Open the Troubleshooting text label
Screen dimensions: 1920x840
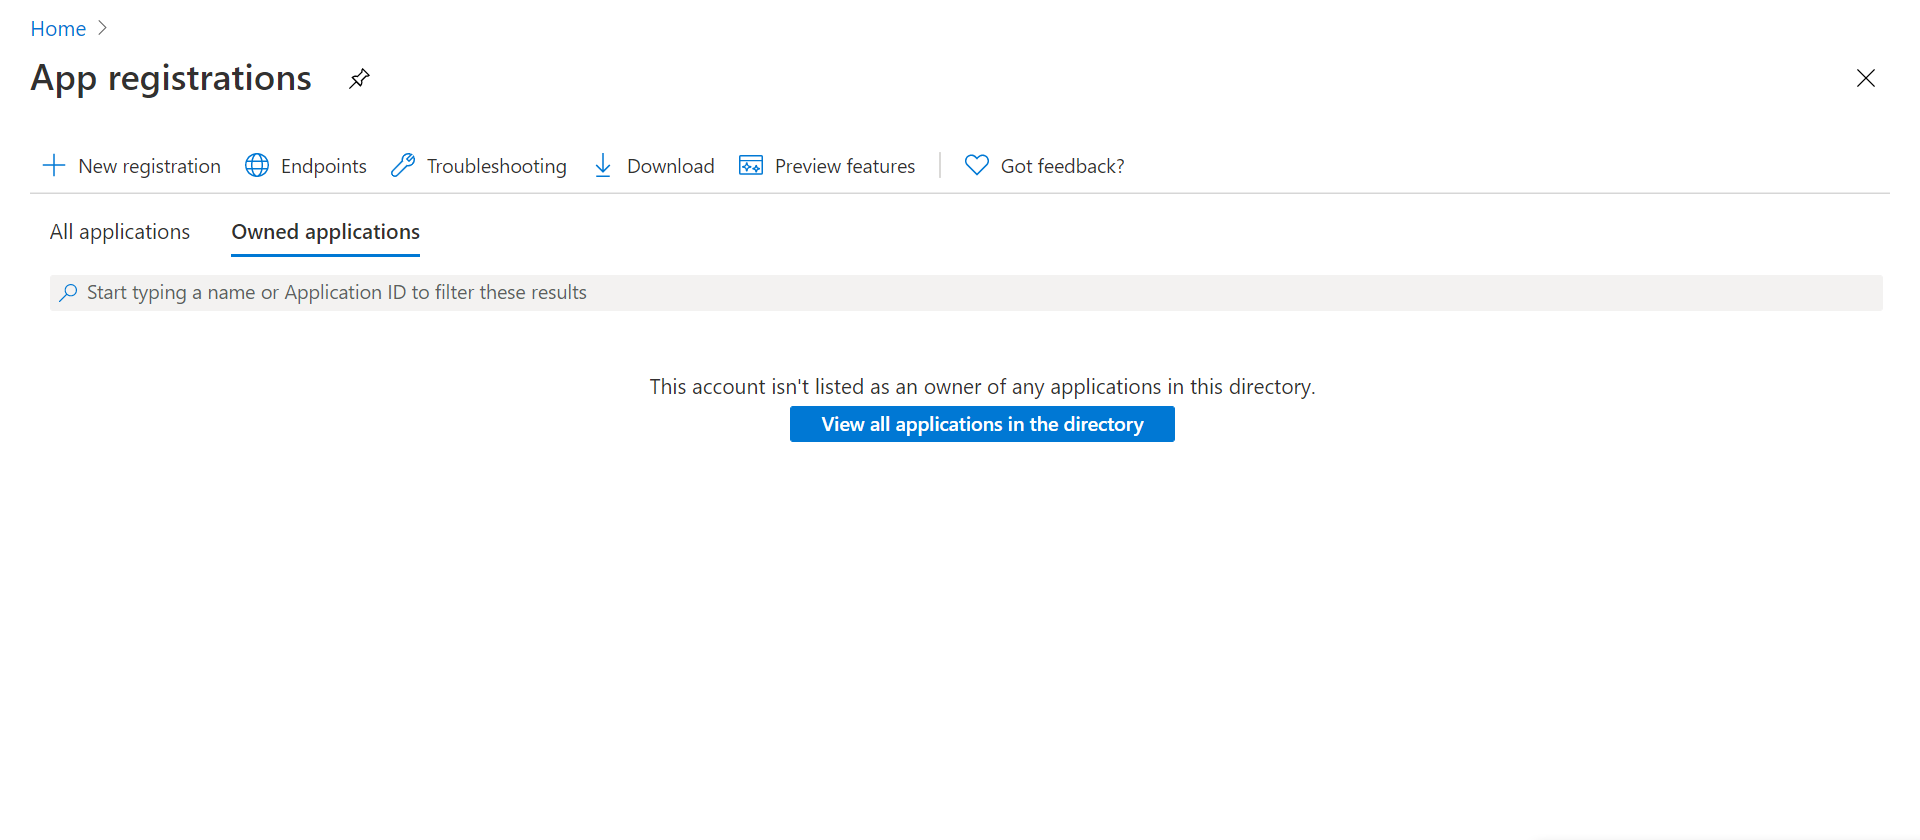pyautogui.click(x=496, y=166)
